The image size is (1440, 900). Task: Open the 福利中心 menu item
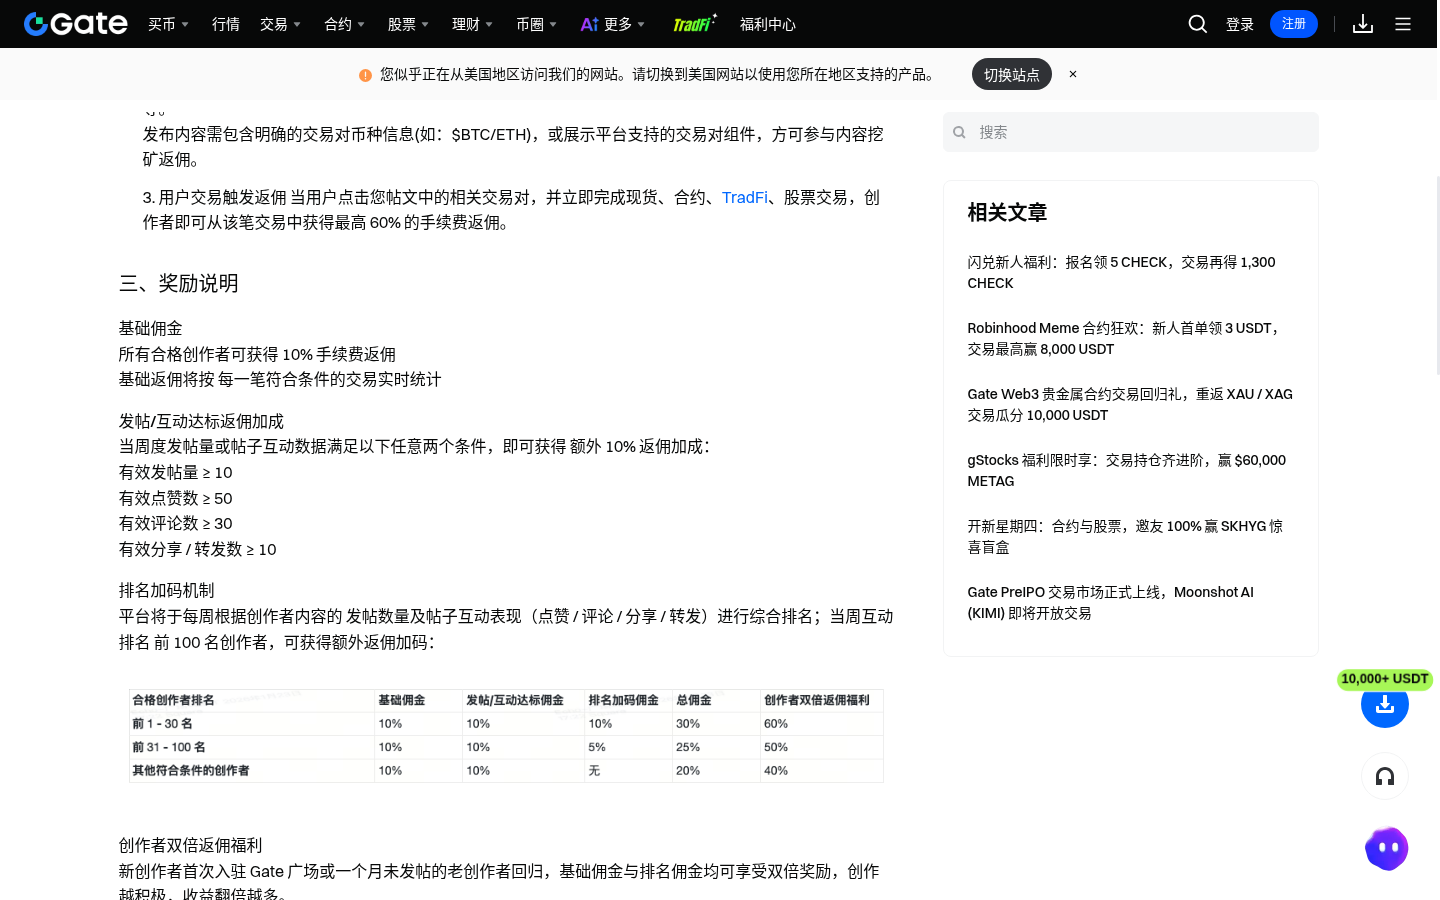[x=768, y=24]
